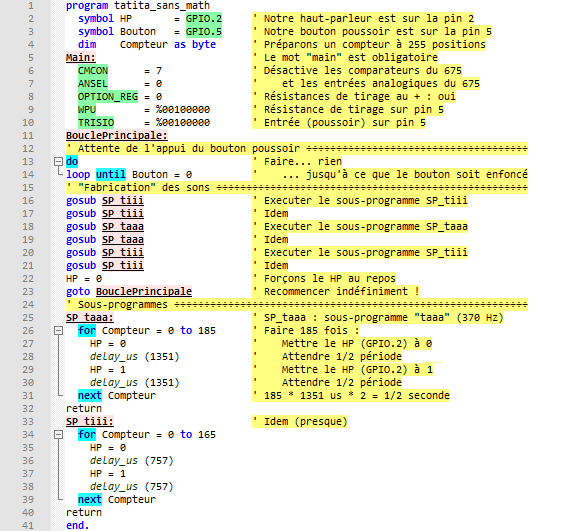Click SP_tiii on line 20

point(123,252)
